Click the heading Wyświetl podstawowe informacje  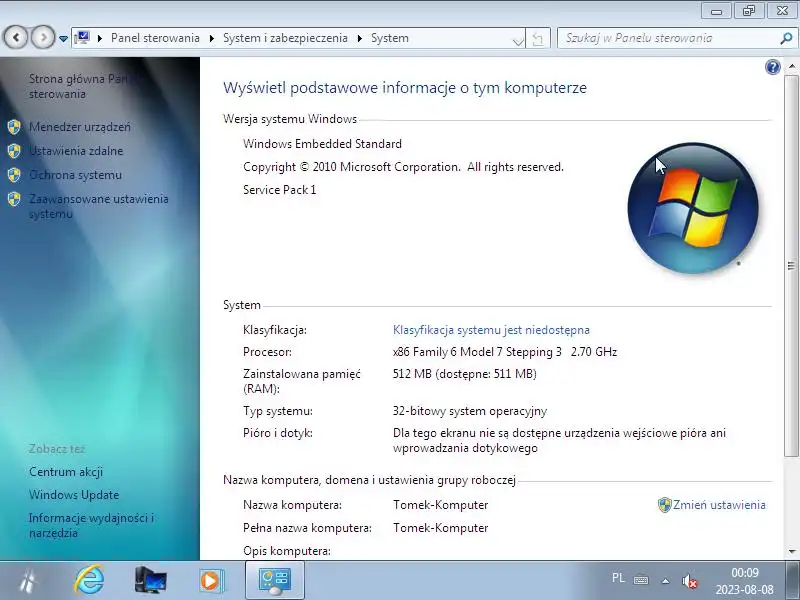(405, 87)
